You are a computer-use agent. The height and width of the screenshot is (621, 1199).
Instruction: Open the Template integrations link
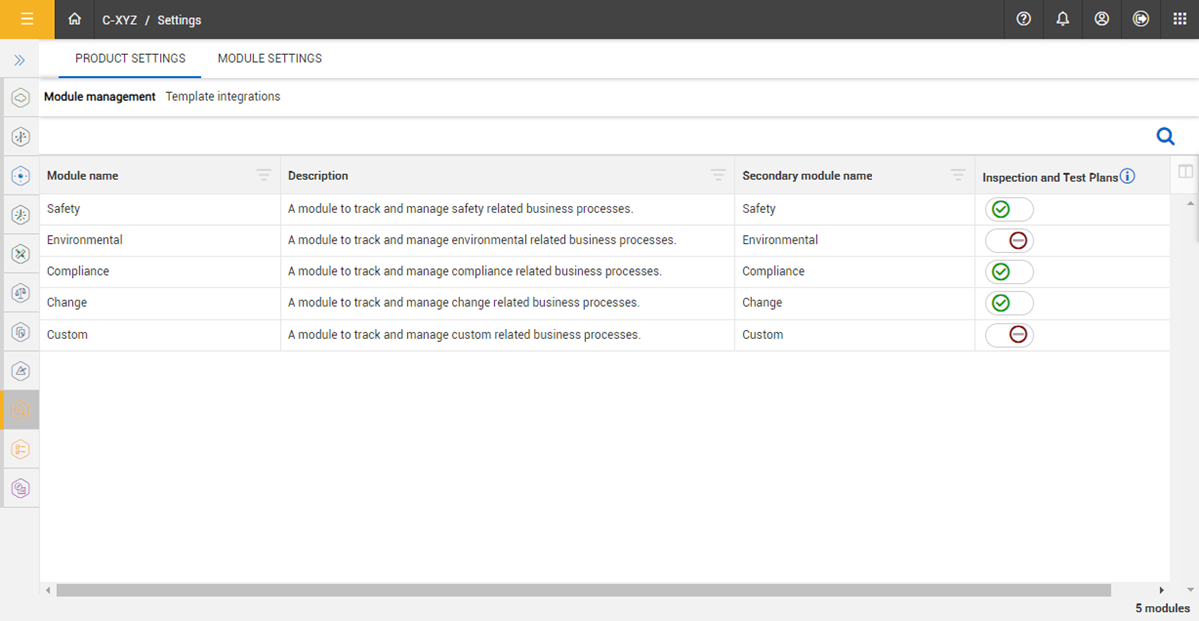tap(223, 97)
